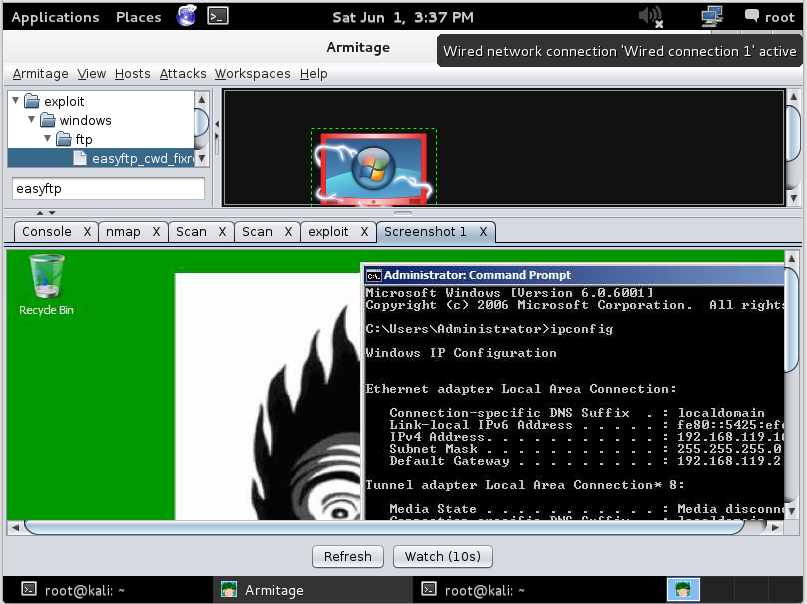
Task: Click the screenshot pane horizontal scrollbar left arrow
Action: point(15,527)
